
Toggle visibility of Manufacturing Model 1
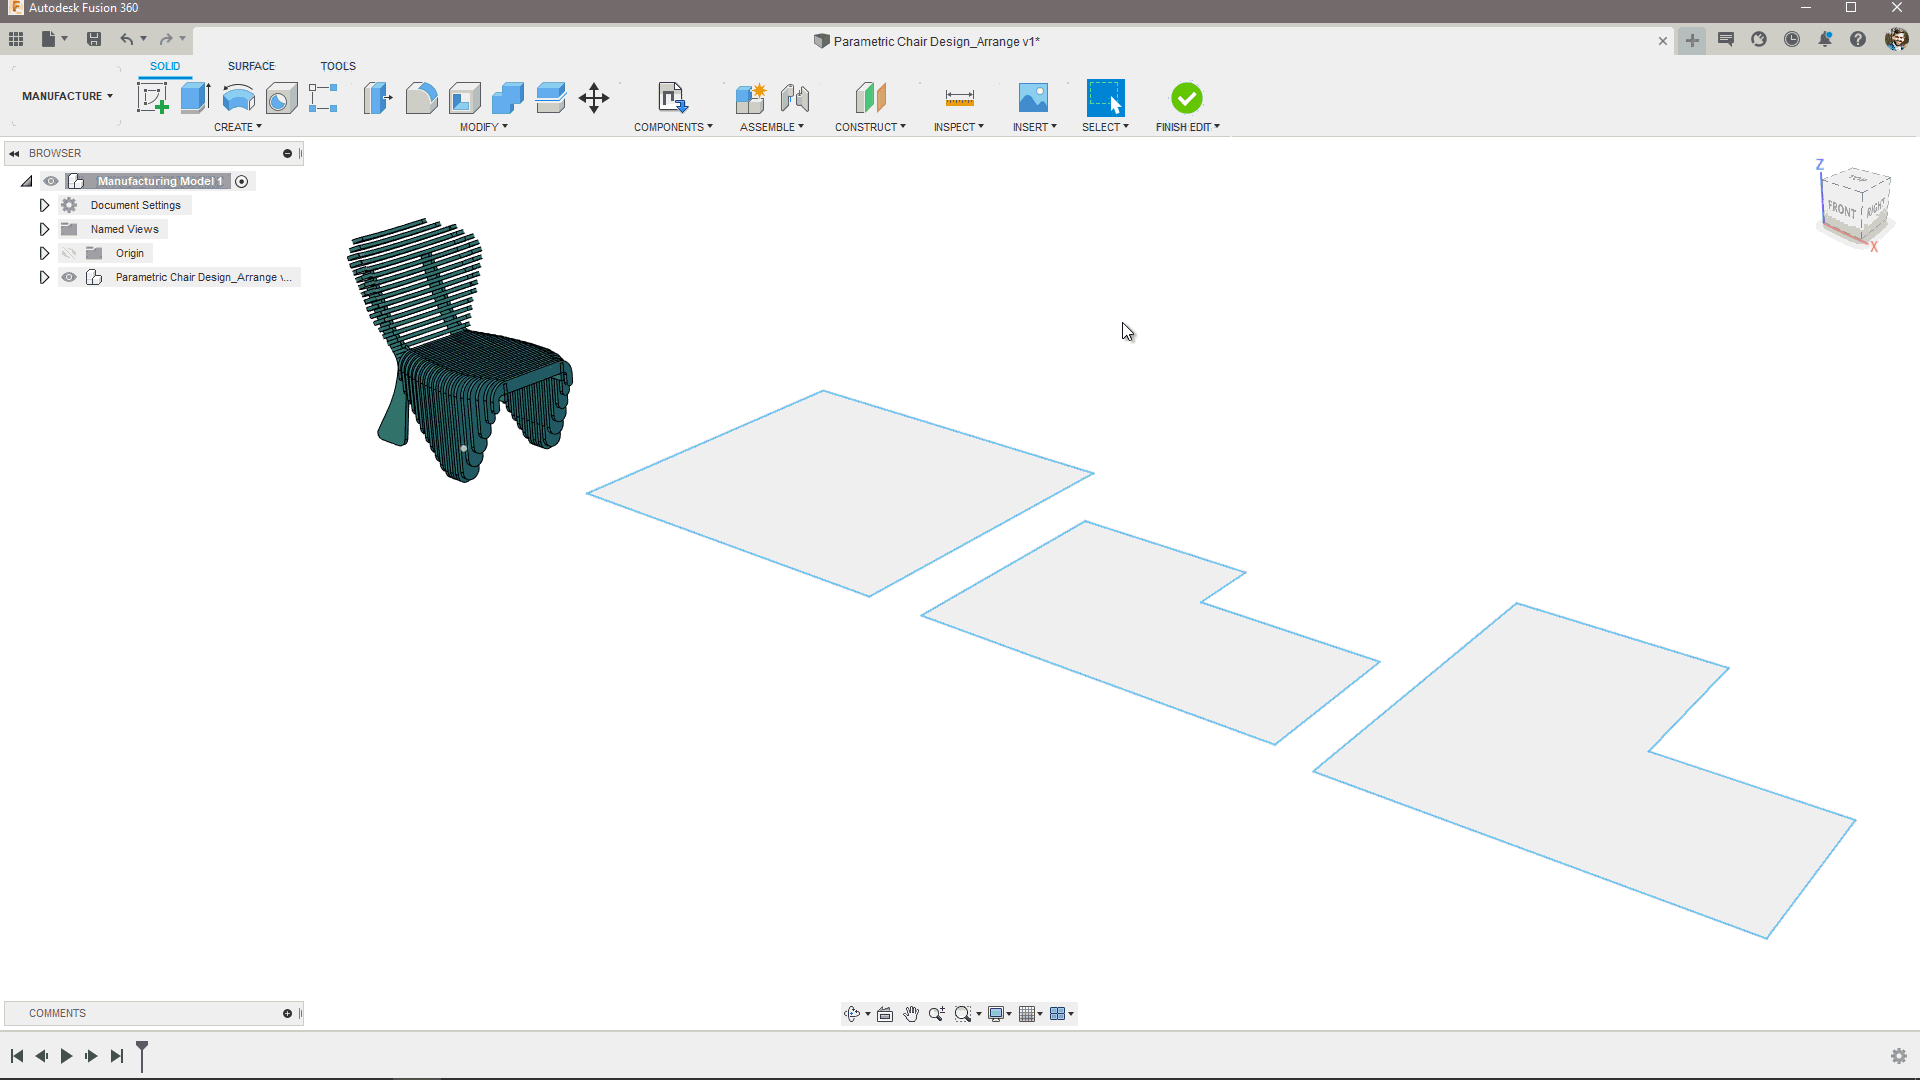[x=51, y=181]
